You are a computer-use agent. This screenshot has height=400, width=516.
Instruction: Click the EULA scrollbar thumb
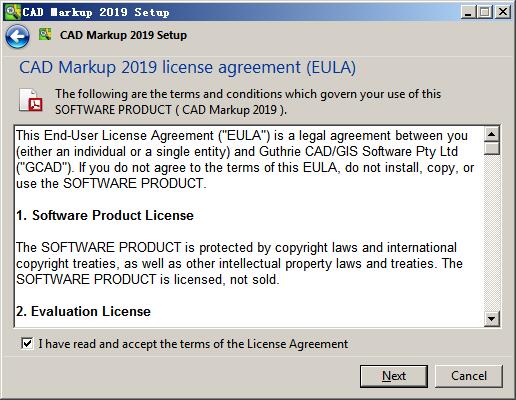pyautogui.click(x=492, y=148)
